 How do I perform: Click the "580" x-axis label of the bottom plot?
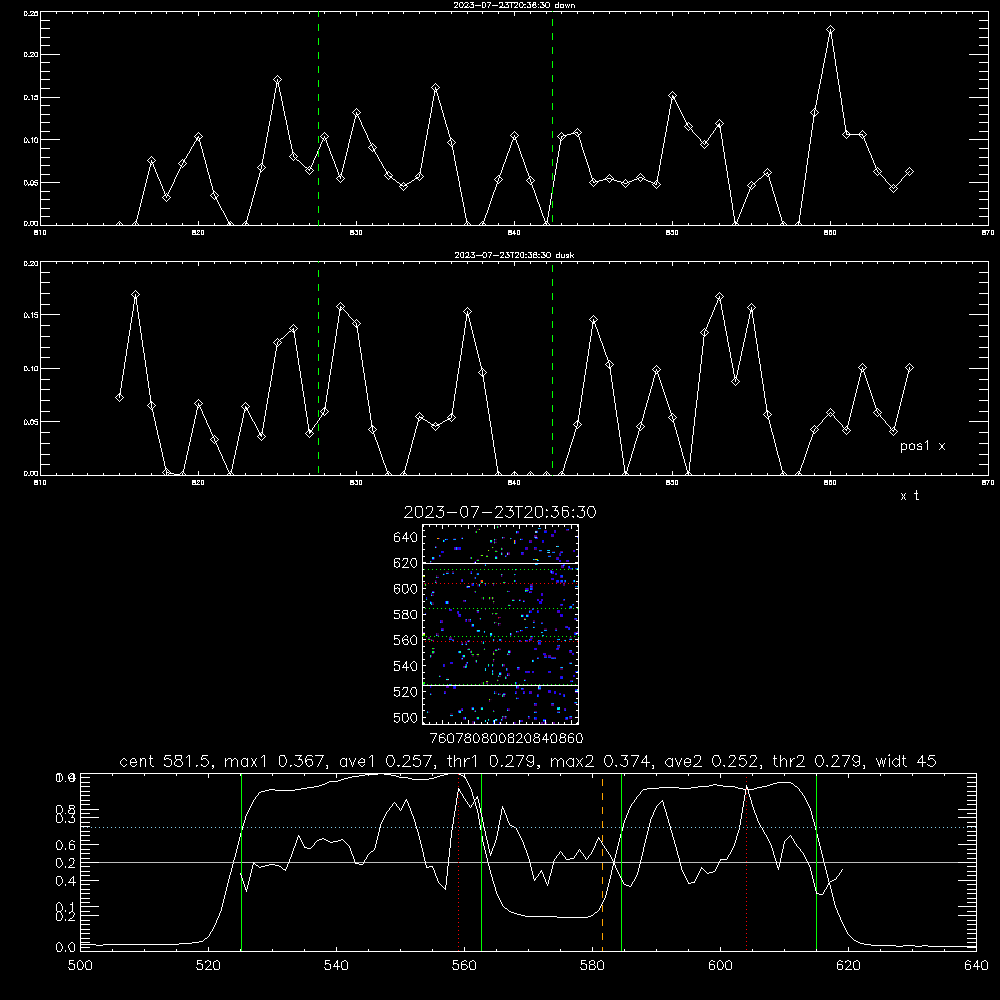coord(592,966)
